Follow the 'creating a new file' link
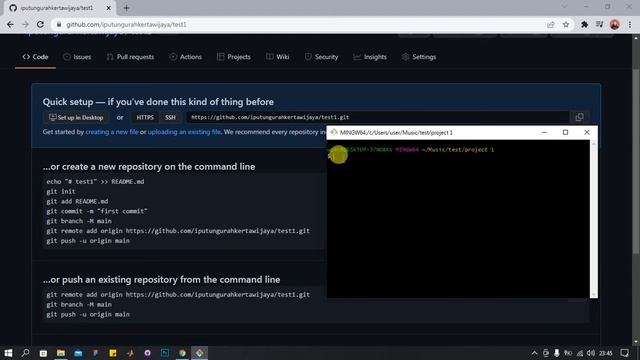The image size is (640, 360). tap(112, 132)
